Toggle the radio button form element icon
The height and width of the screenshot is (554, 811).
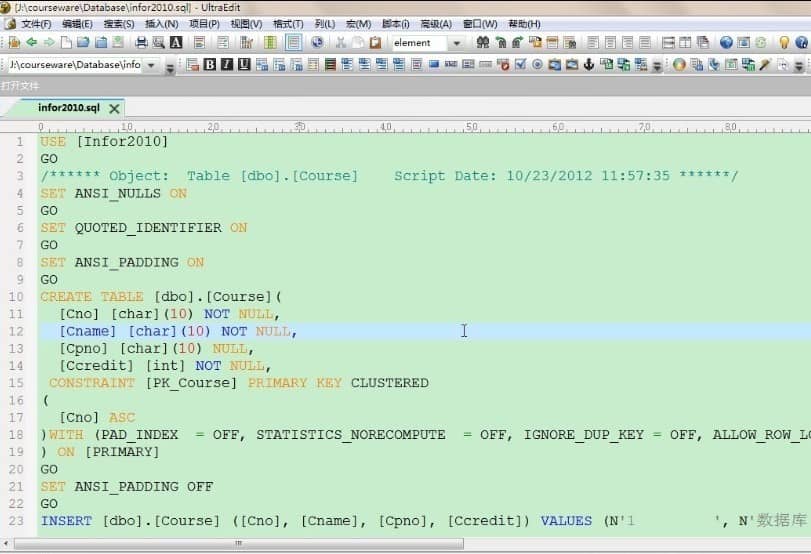(x=538, y=65)
